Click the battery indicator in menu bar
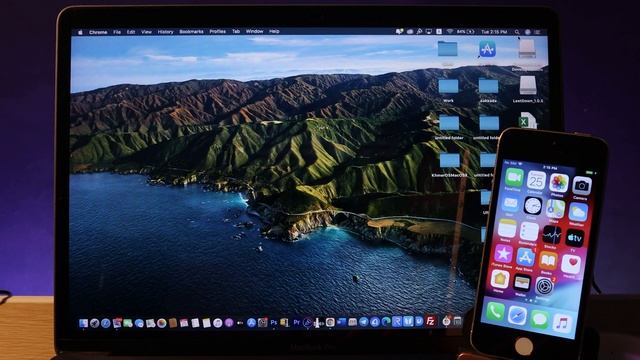The height and width of the screenshot is (360, 640). [466, 31]
